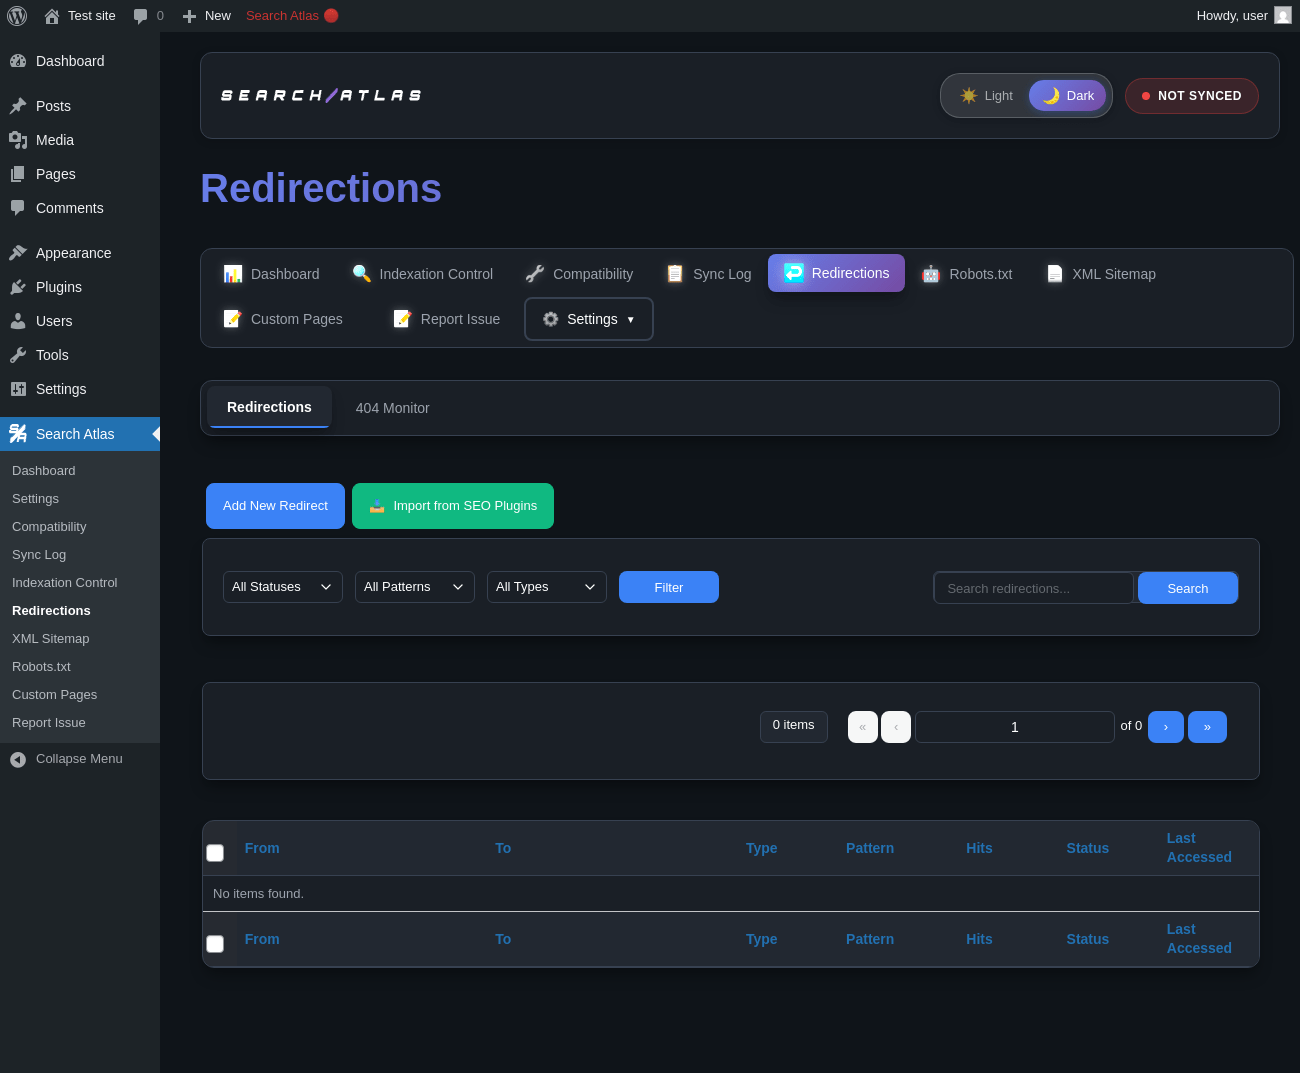Viewport: 1300px width, 1073px height.
Task: Click the Filter button
Action: [669, 587]
